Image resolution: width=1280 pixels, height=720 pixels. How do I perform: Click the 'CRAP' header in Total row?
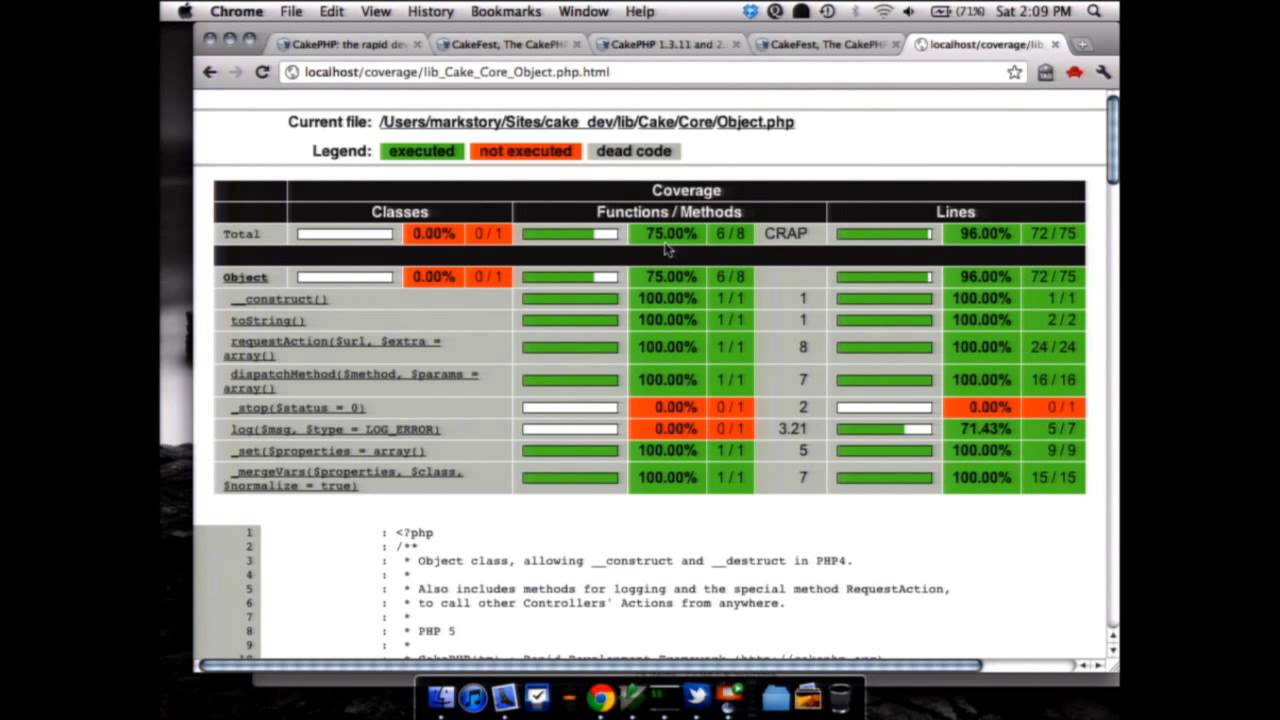pos(785,233)
